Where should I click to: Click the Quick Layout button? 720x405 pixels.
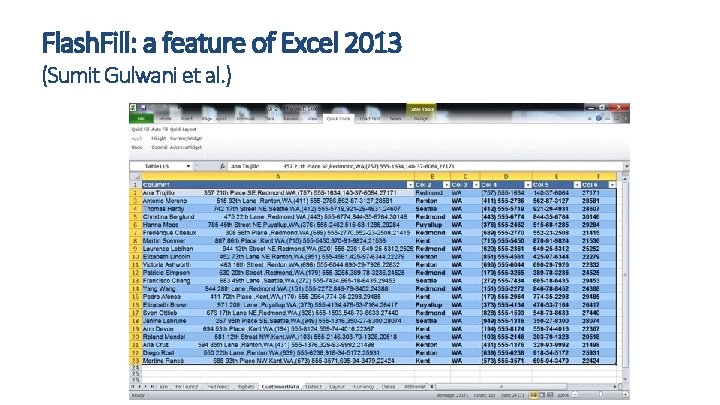(183, 129)
